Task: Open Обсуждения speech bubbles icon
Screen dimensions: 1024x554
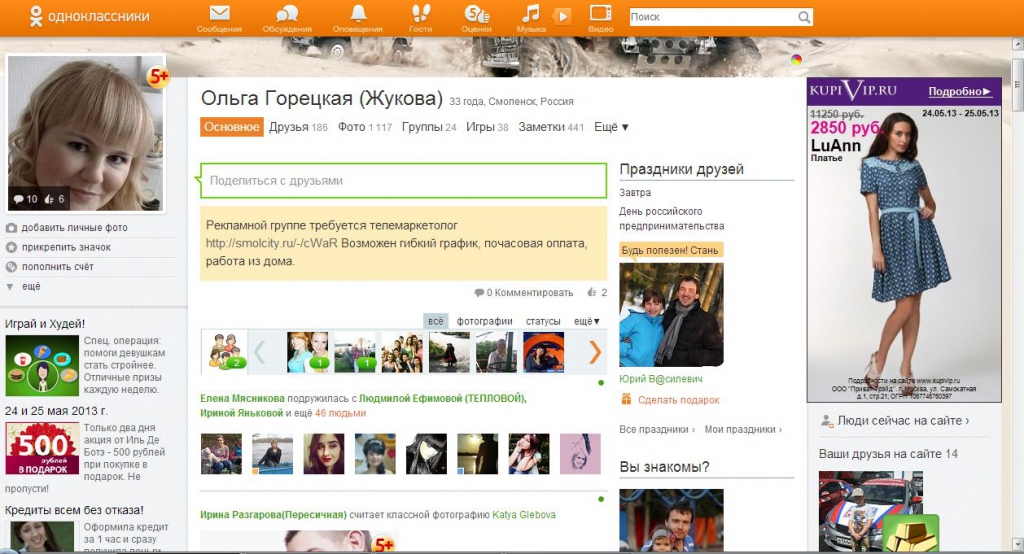Action: pos(287,13)
